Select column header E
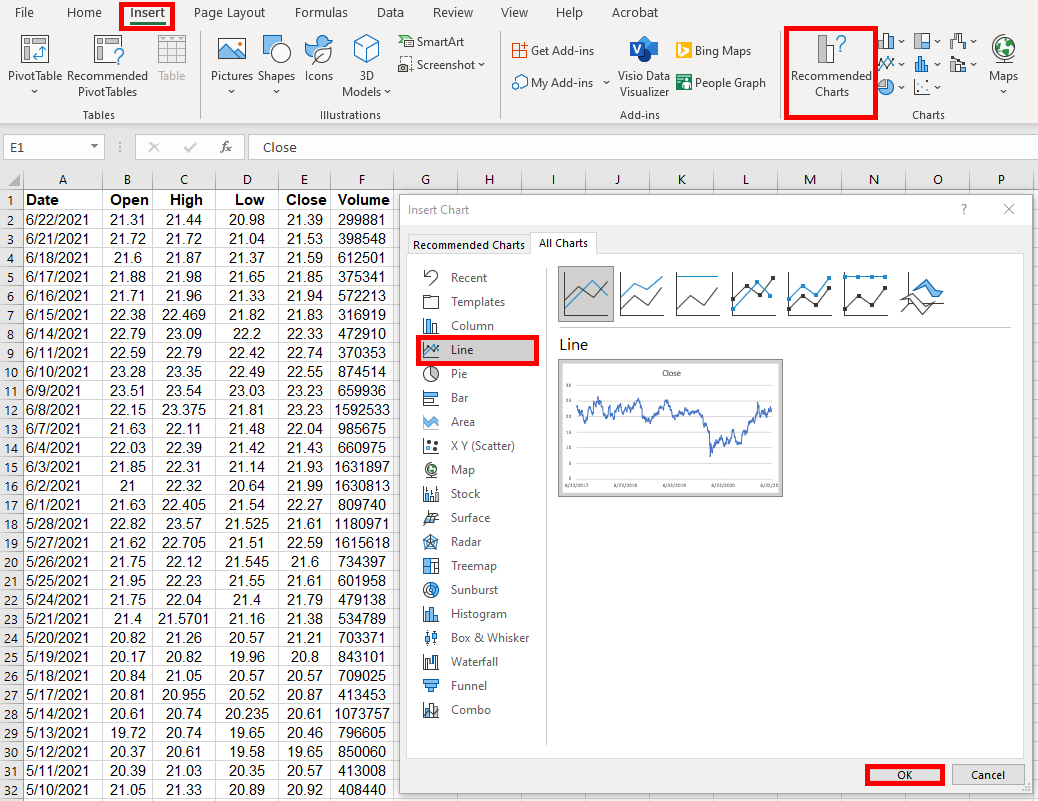This screenshot has height=801, width=1038. coord(304,179)
